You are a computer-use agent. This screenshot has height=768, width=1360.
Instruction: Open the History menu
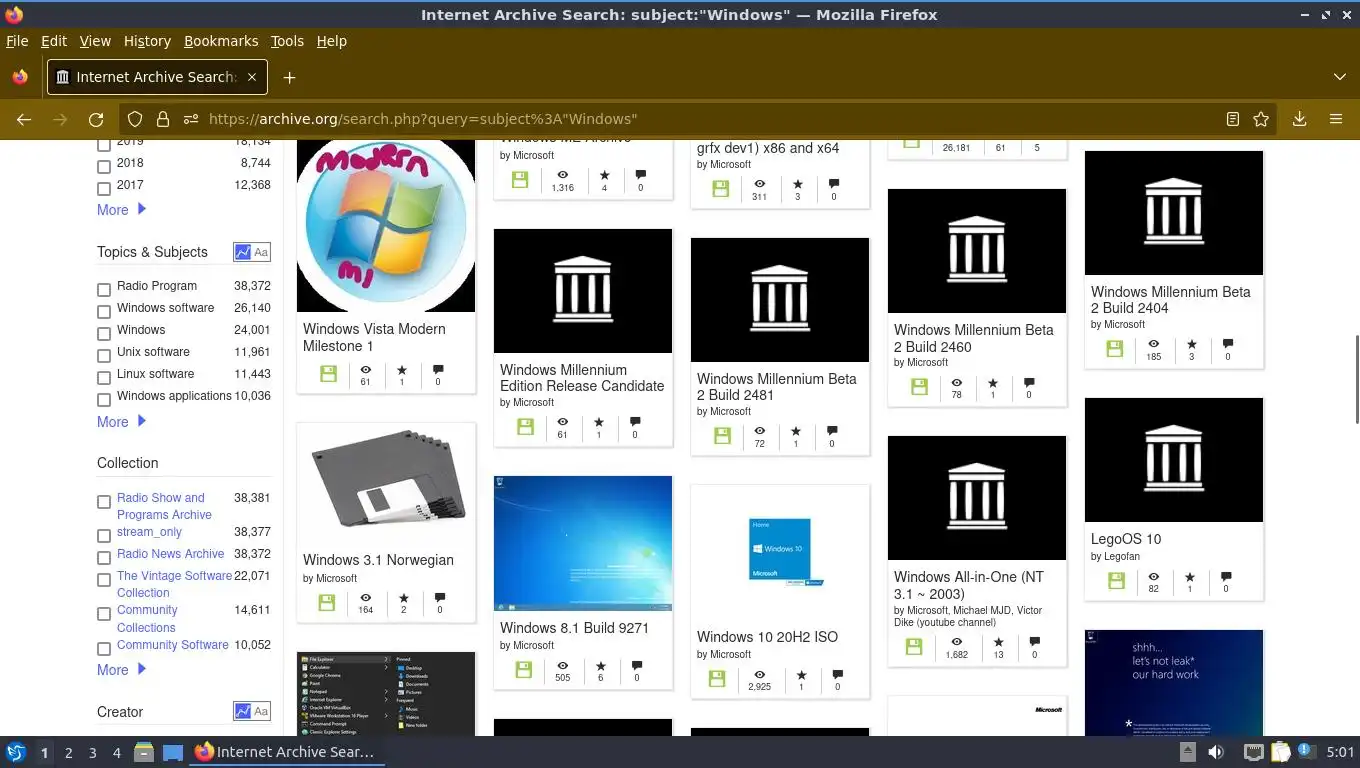(147, 41)
